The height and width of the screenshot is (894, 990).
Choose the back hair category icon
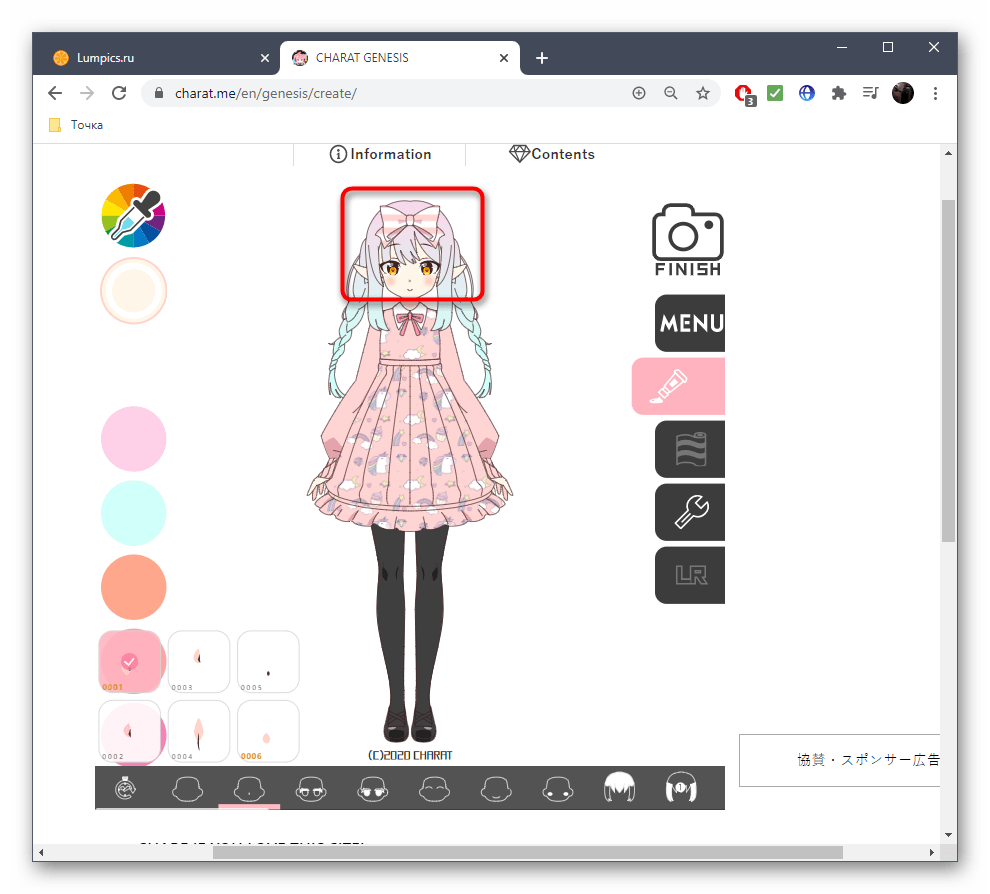tap(682, 789)
